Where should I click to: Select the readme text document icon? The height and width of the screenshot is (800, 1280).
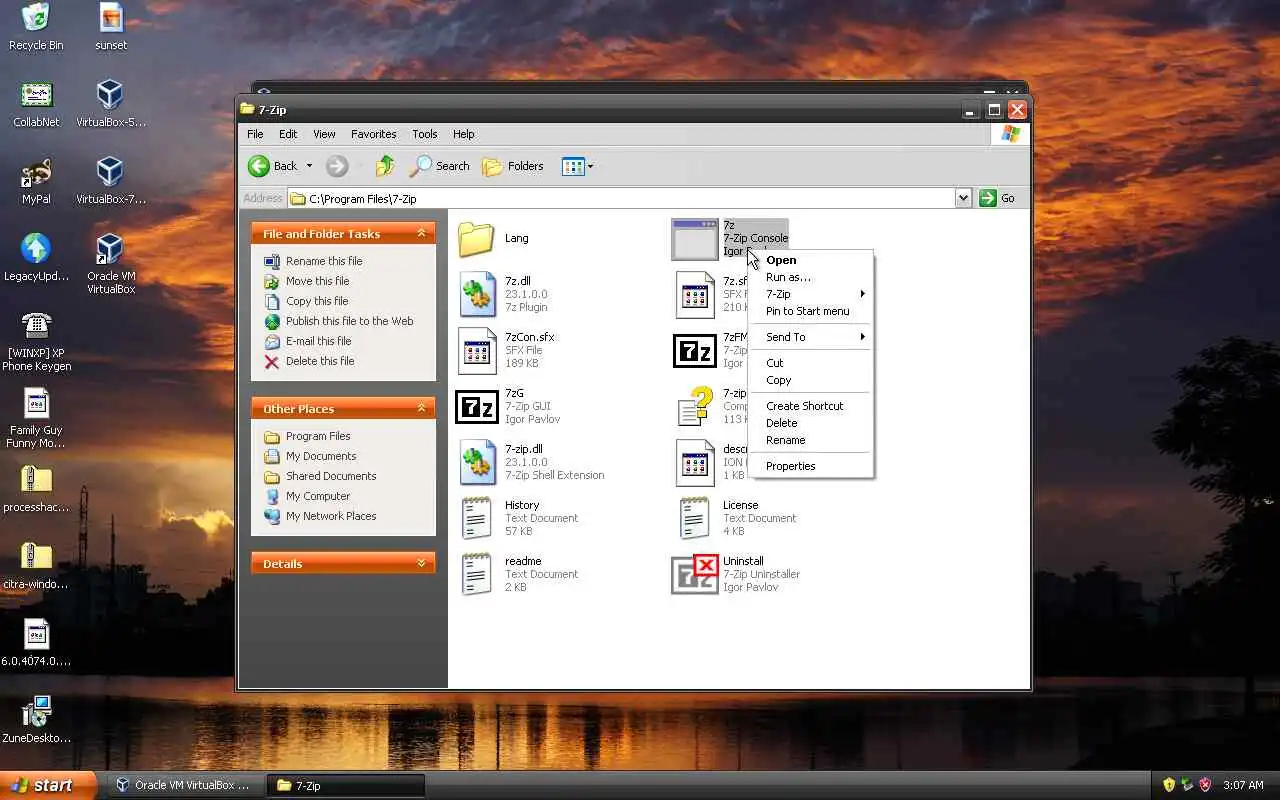pyautogui.click(x=477, y=574)
